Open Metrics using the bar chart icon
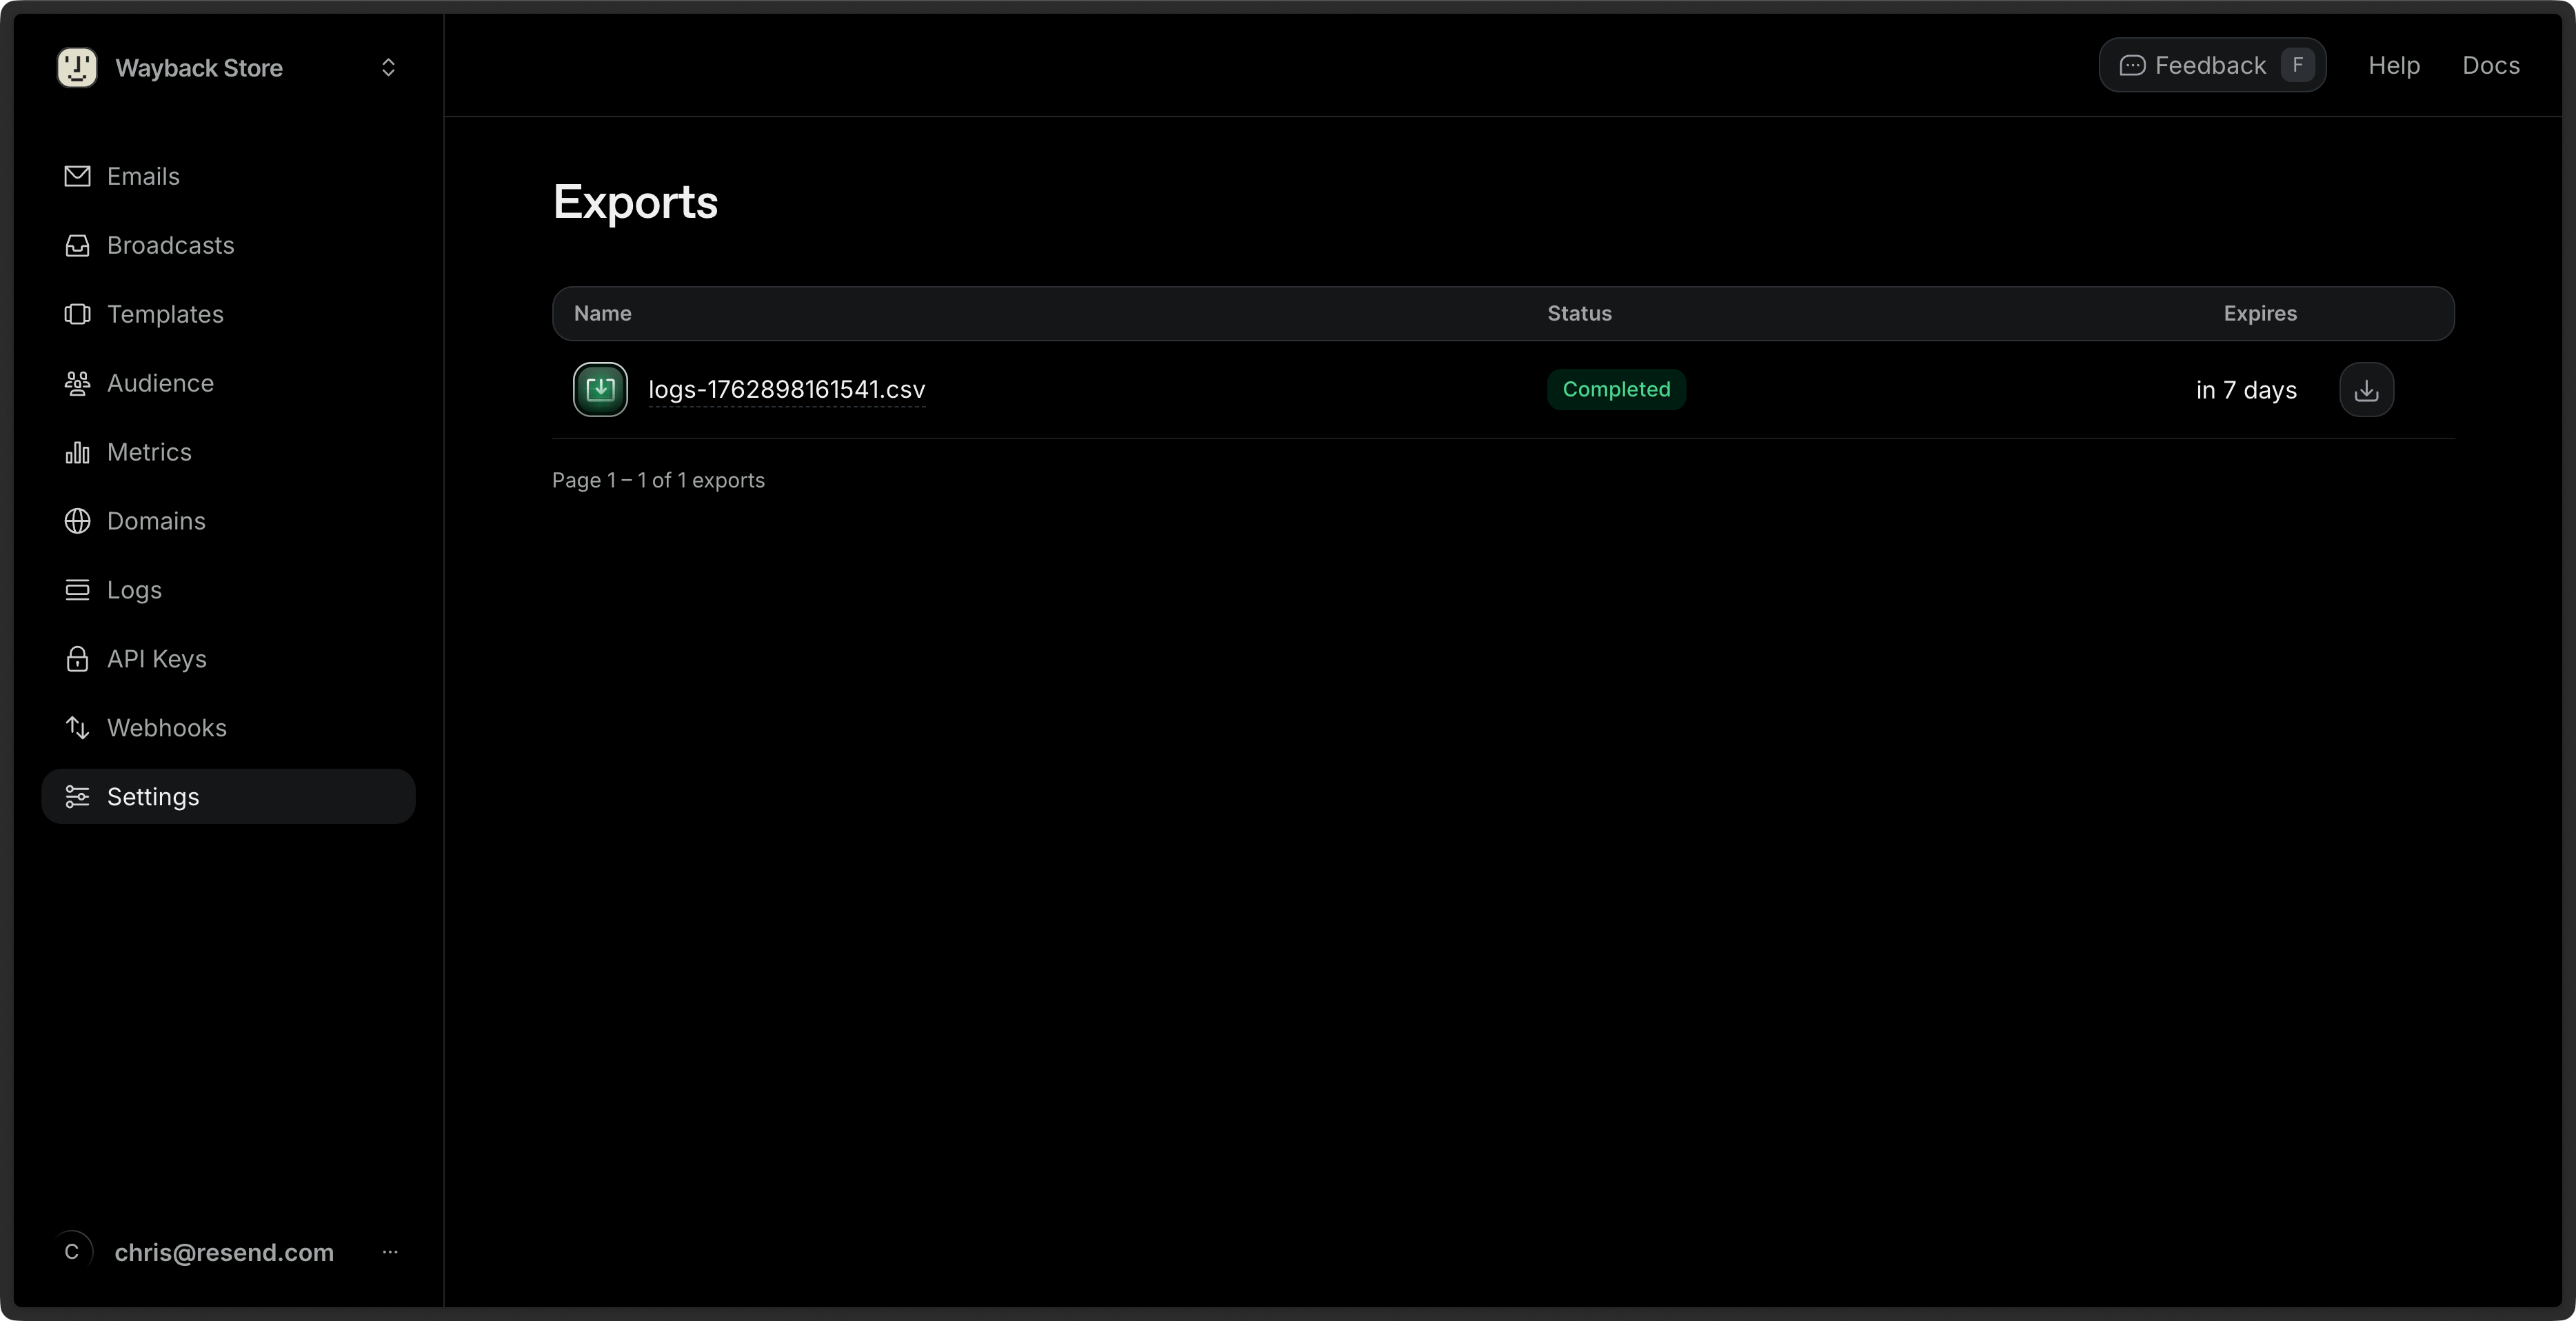Screen dimensions: 2576x1321 (77, 452)
